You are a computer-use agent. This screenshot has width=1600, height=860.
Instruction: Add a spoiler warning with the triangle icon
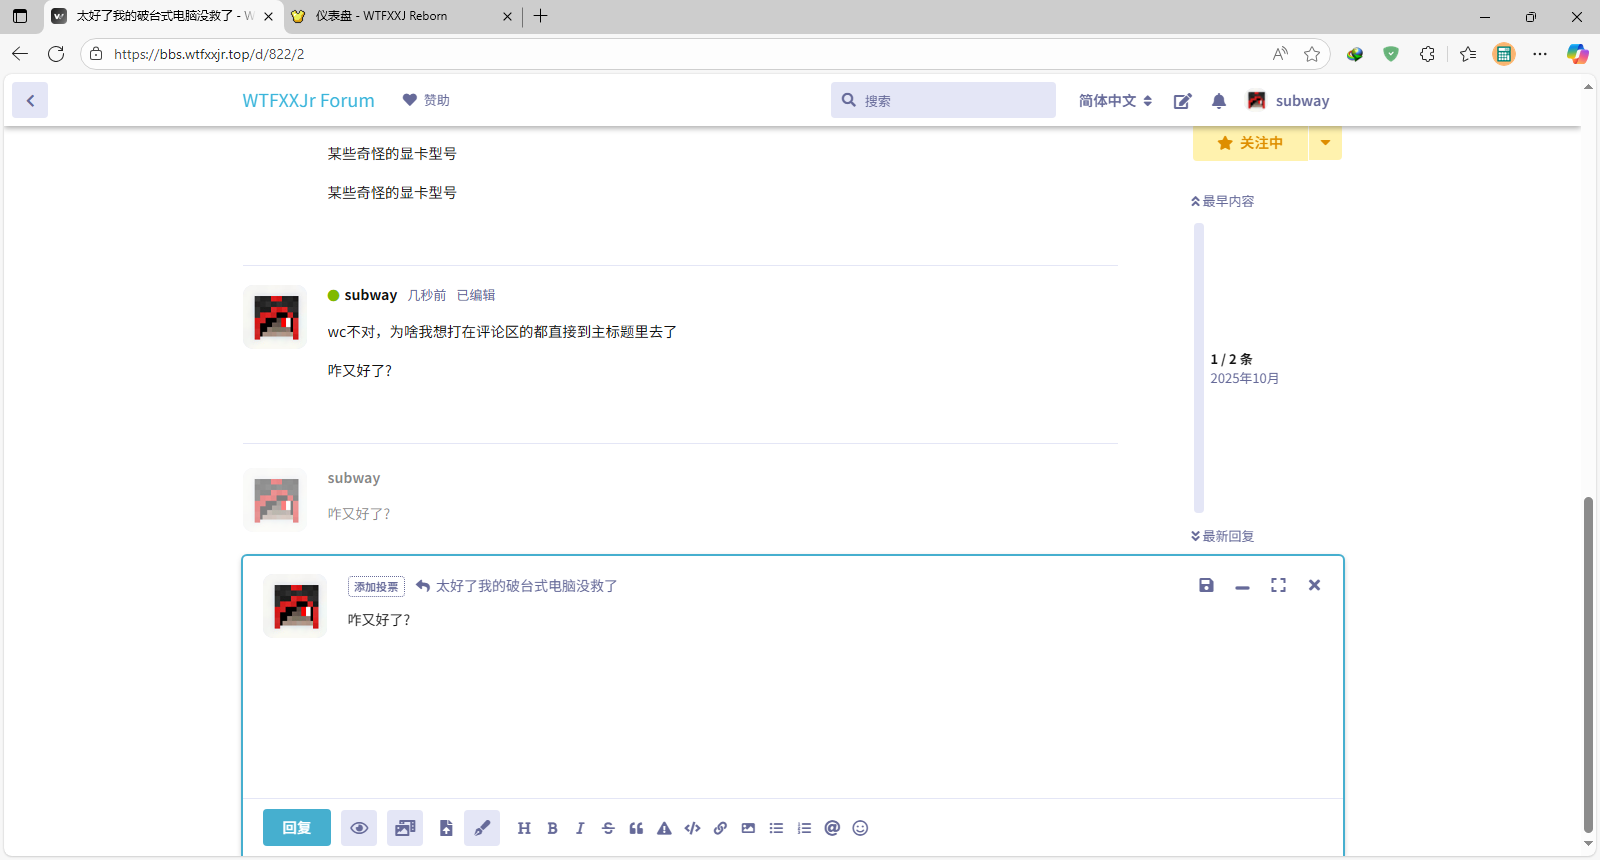664,828
